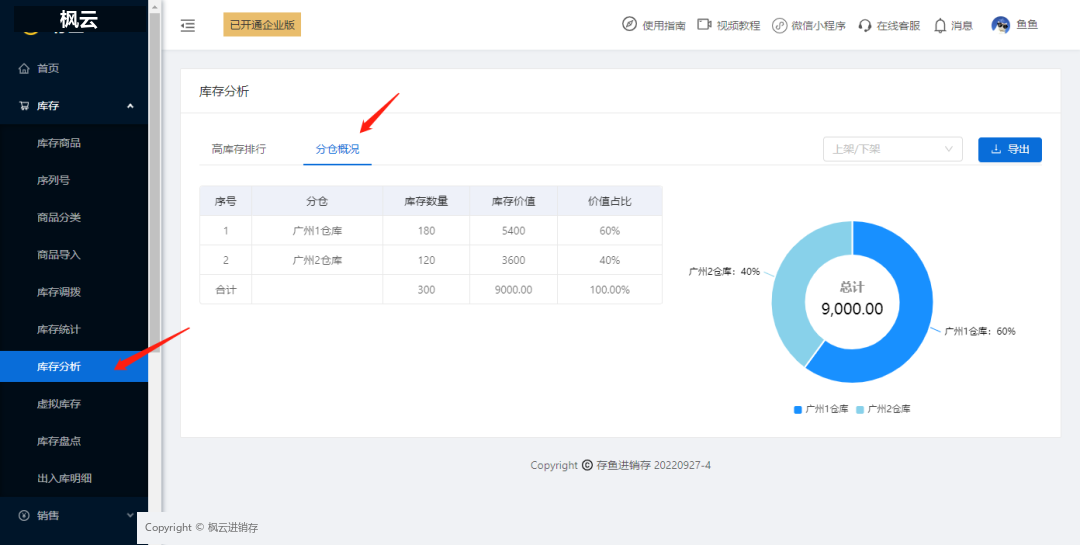Open the 上架/下架 dropdown
Viewport: 1080px width, 545px height.
pyautogui.click(x=893, y=149)
